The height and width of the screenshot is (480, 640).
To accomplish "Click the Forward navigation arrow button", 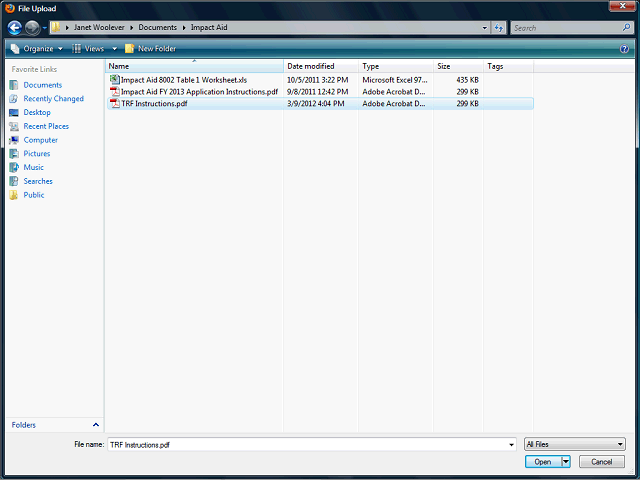I will point(32,28).
